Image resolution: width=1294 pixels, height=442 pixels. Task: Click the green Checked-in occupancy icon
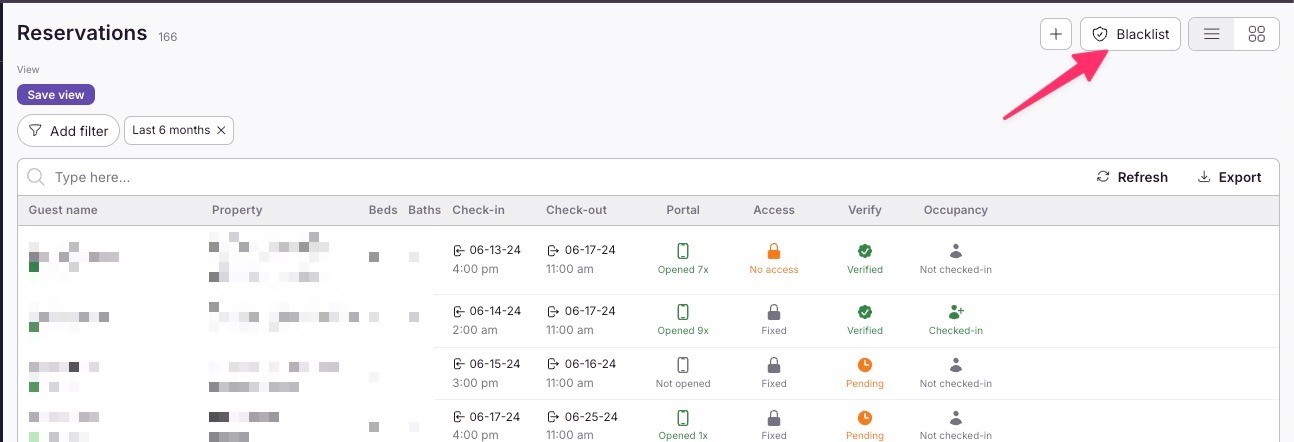pyautogui.click(x=955, y=313)
